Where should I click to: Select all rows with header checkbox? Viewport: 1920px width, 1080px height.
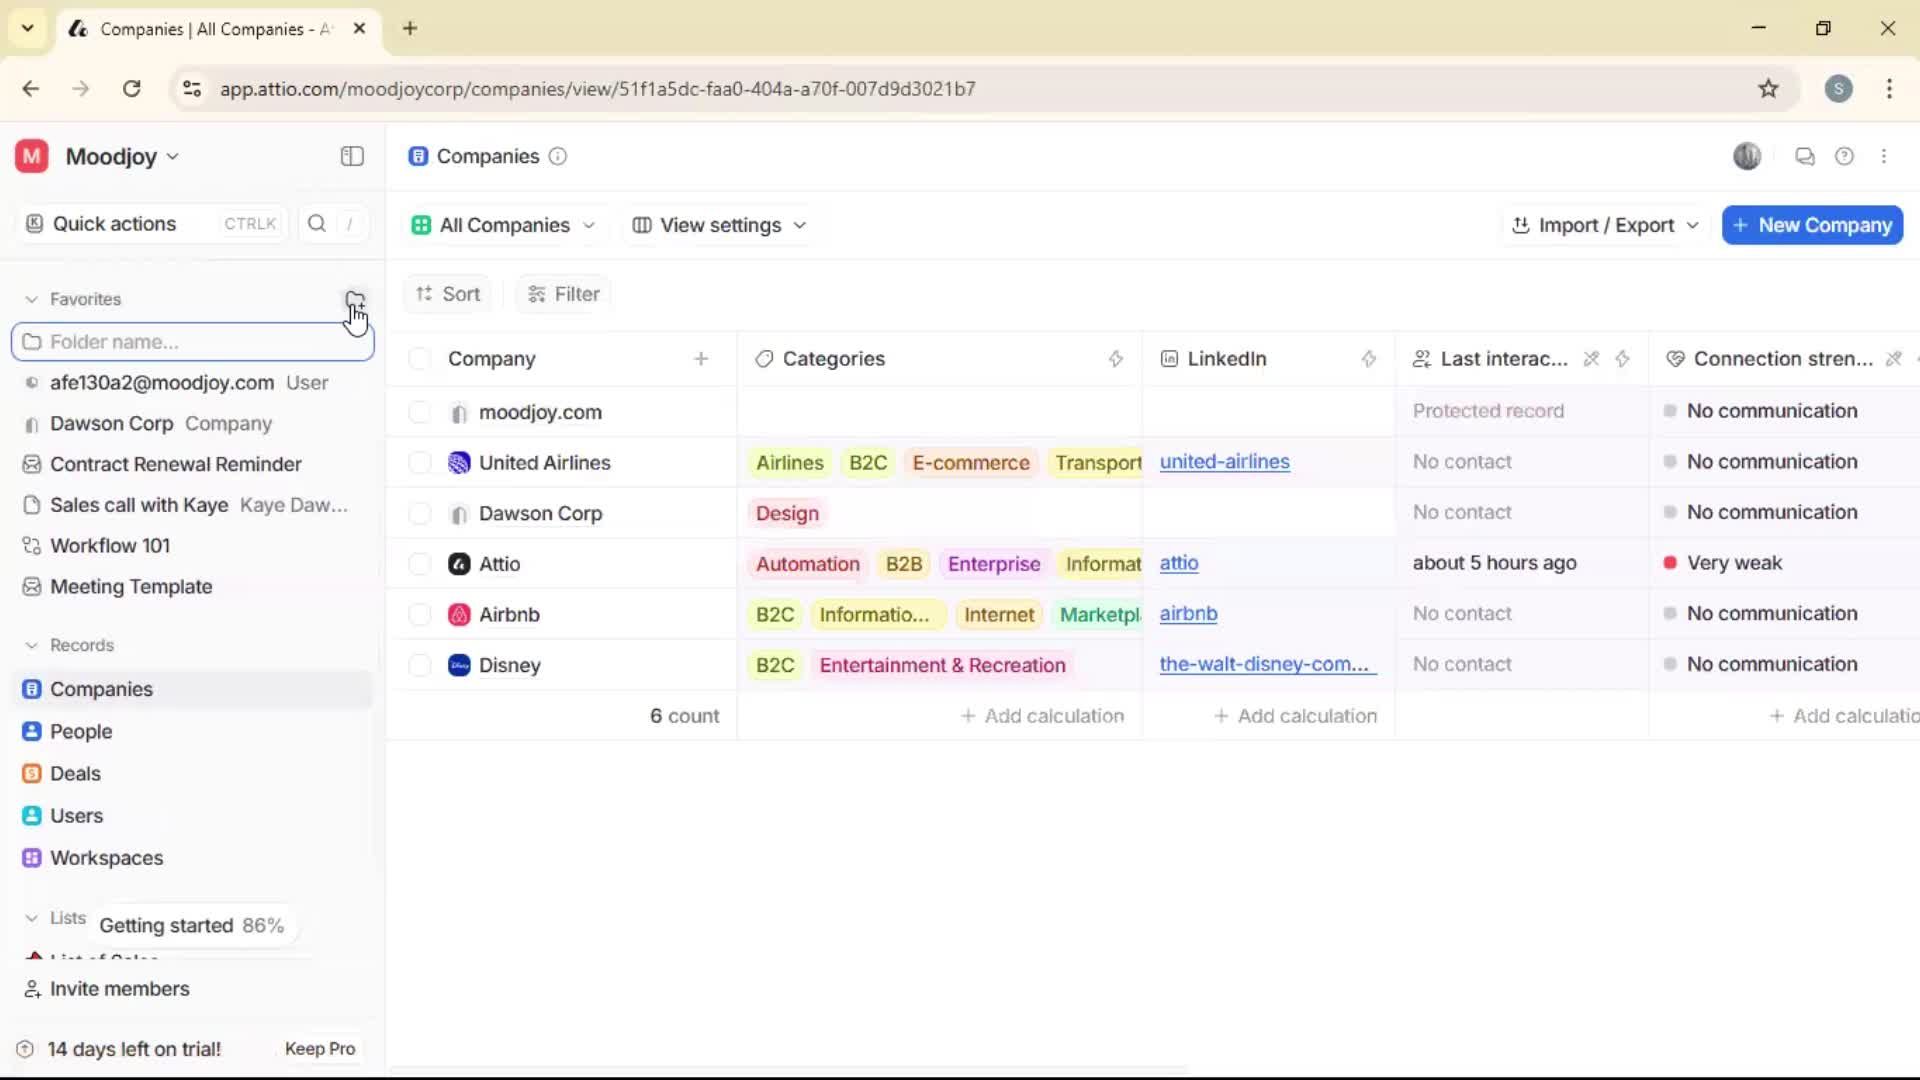[x=419, y=359]
